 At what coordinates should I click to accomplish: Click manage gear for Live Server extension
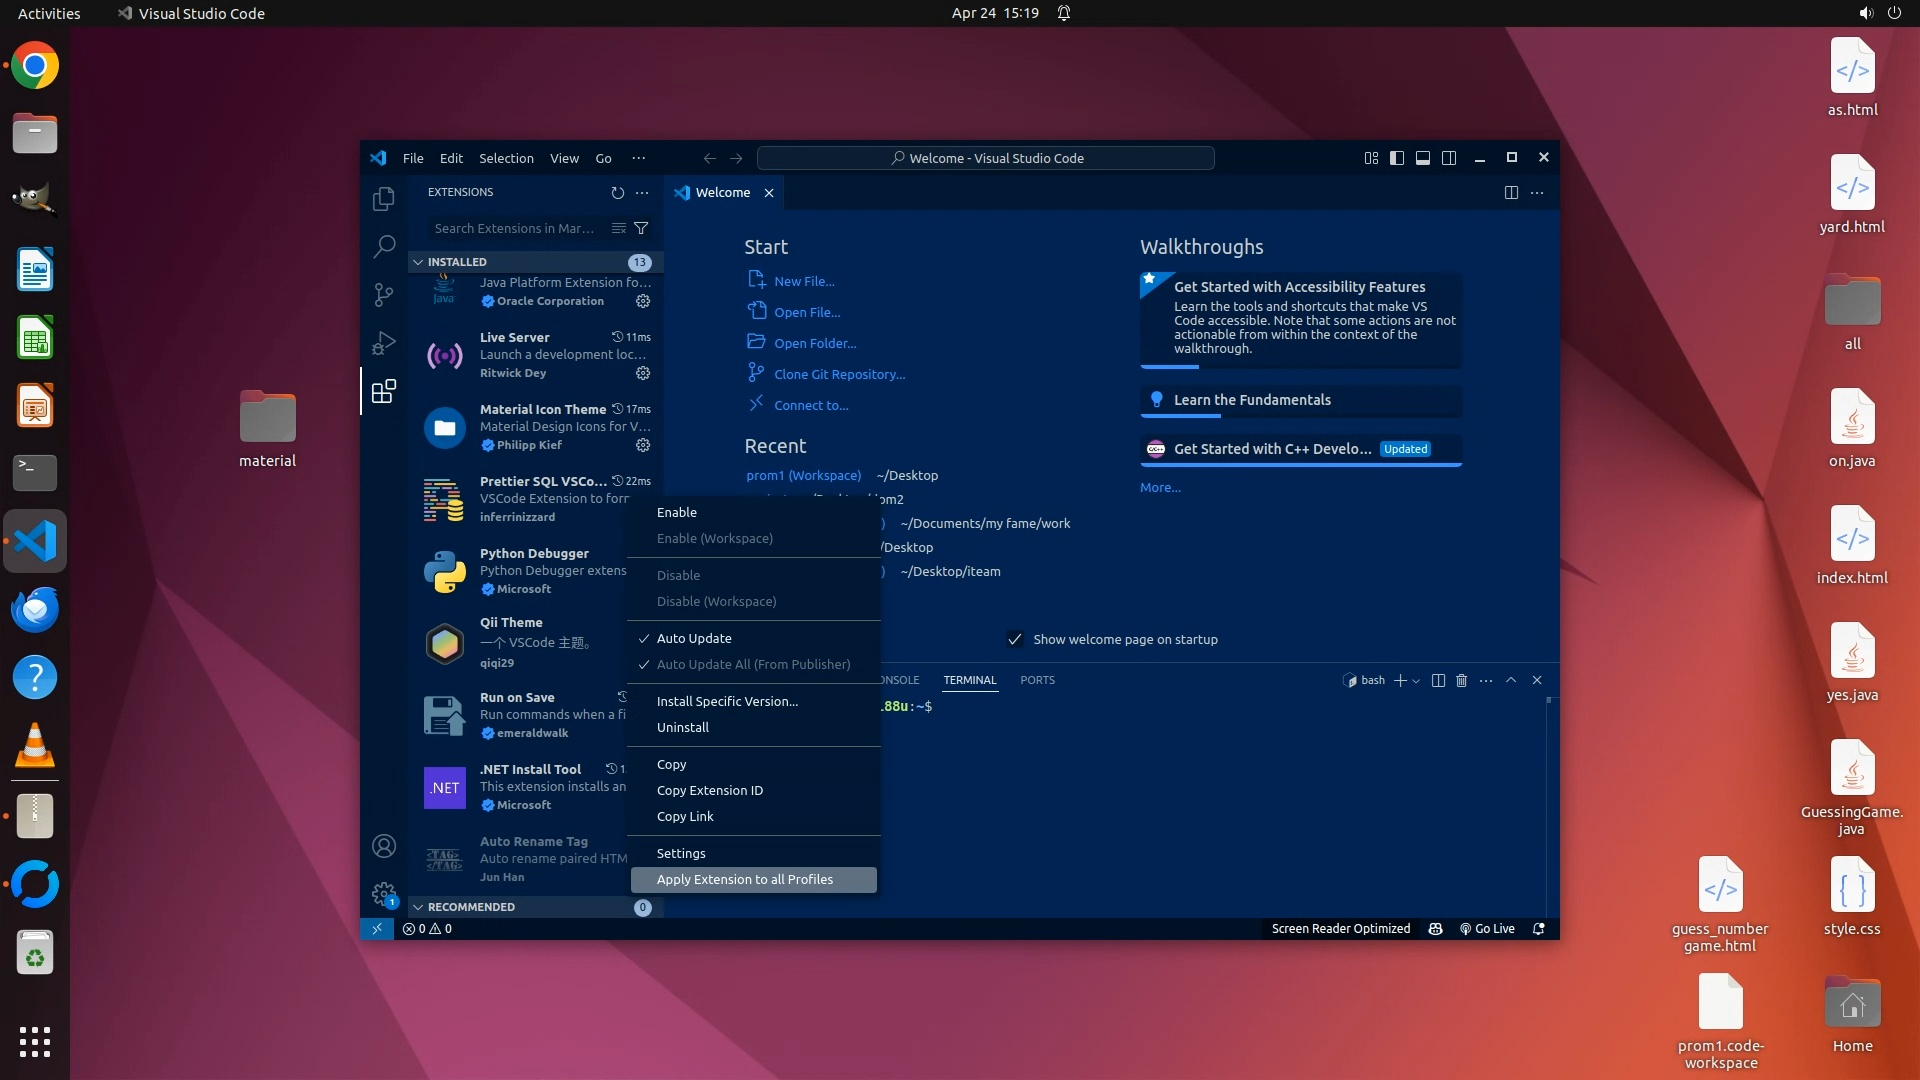click(643, 373)
